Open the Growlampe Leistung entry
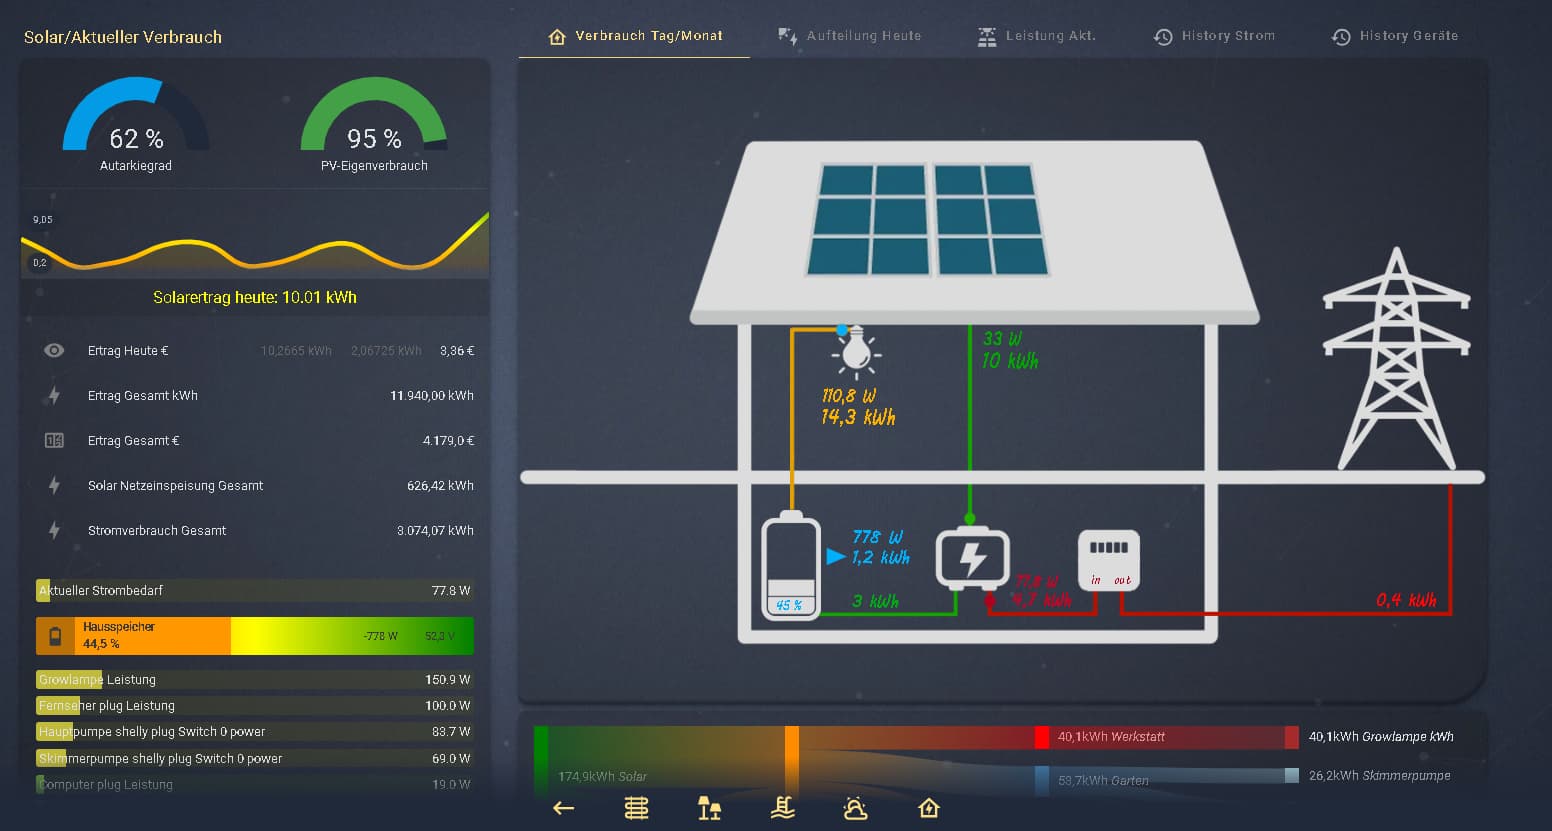The height and width of the screenshot is (831, 1552). click(x=255, y=680)
